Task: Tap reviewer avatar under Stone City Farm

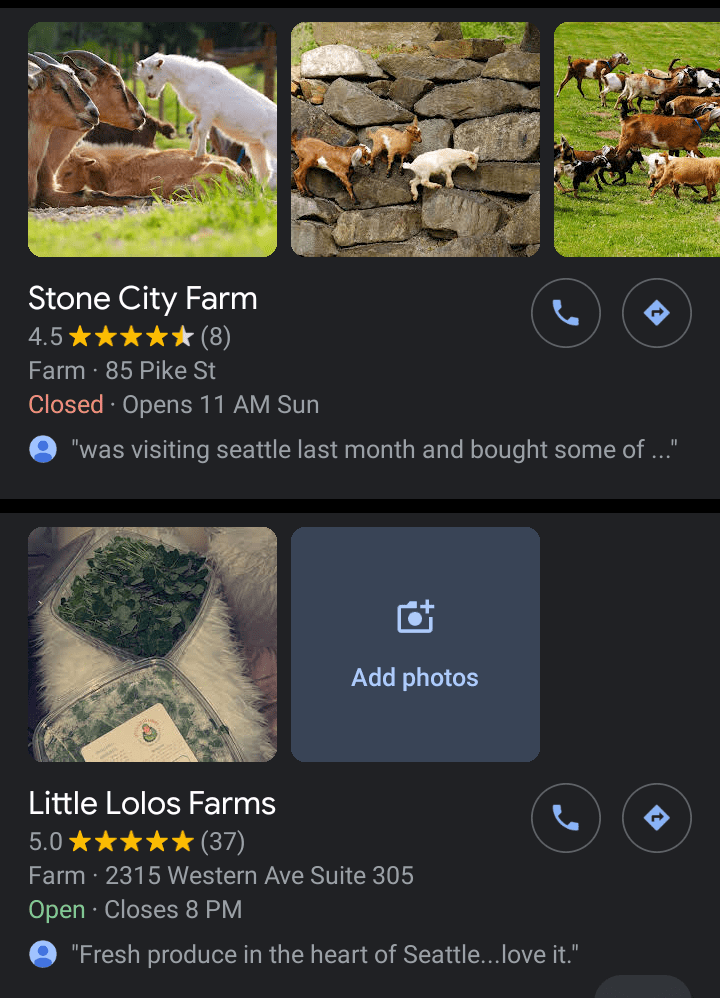Action: pos(43,450)
